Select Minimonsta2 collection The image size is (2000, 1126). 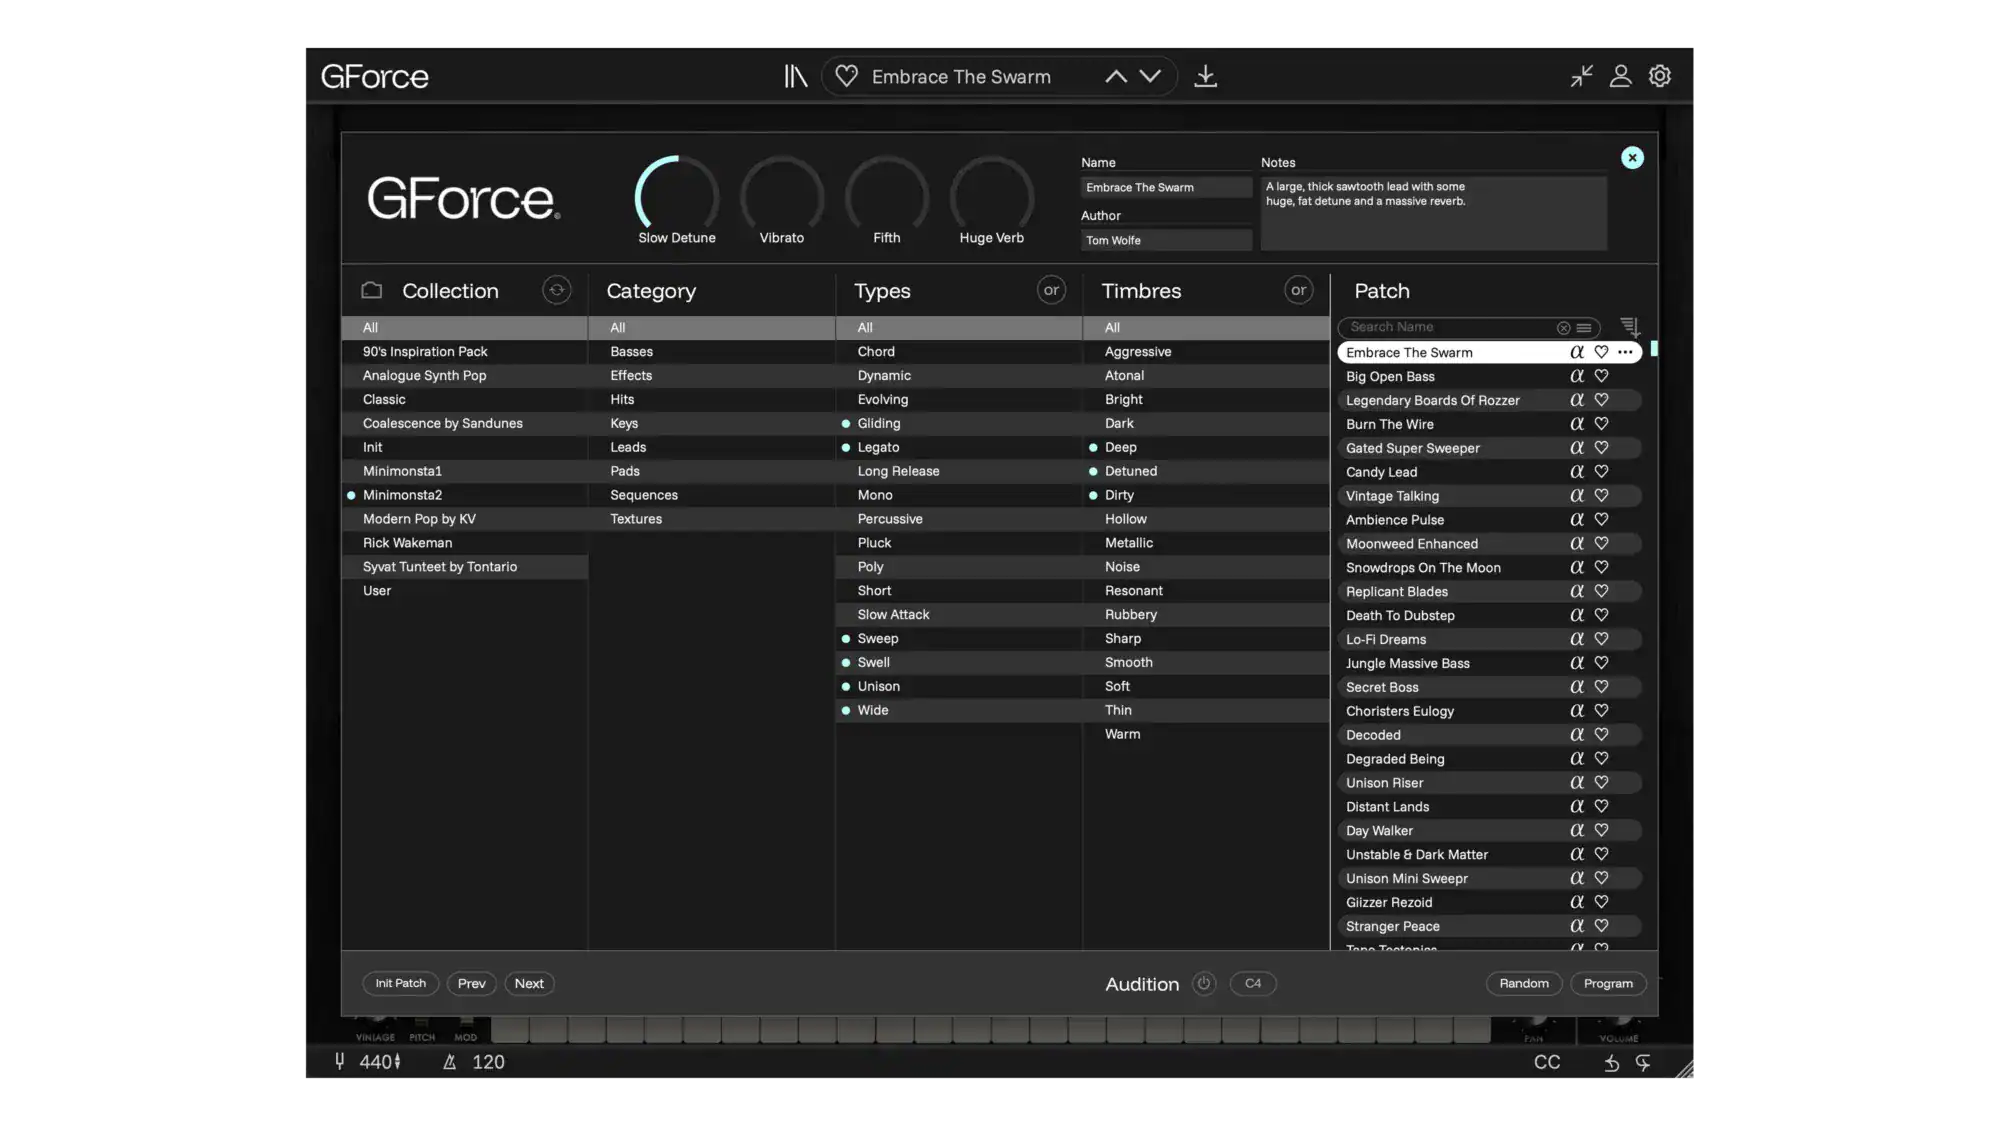465,495
